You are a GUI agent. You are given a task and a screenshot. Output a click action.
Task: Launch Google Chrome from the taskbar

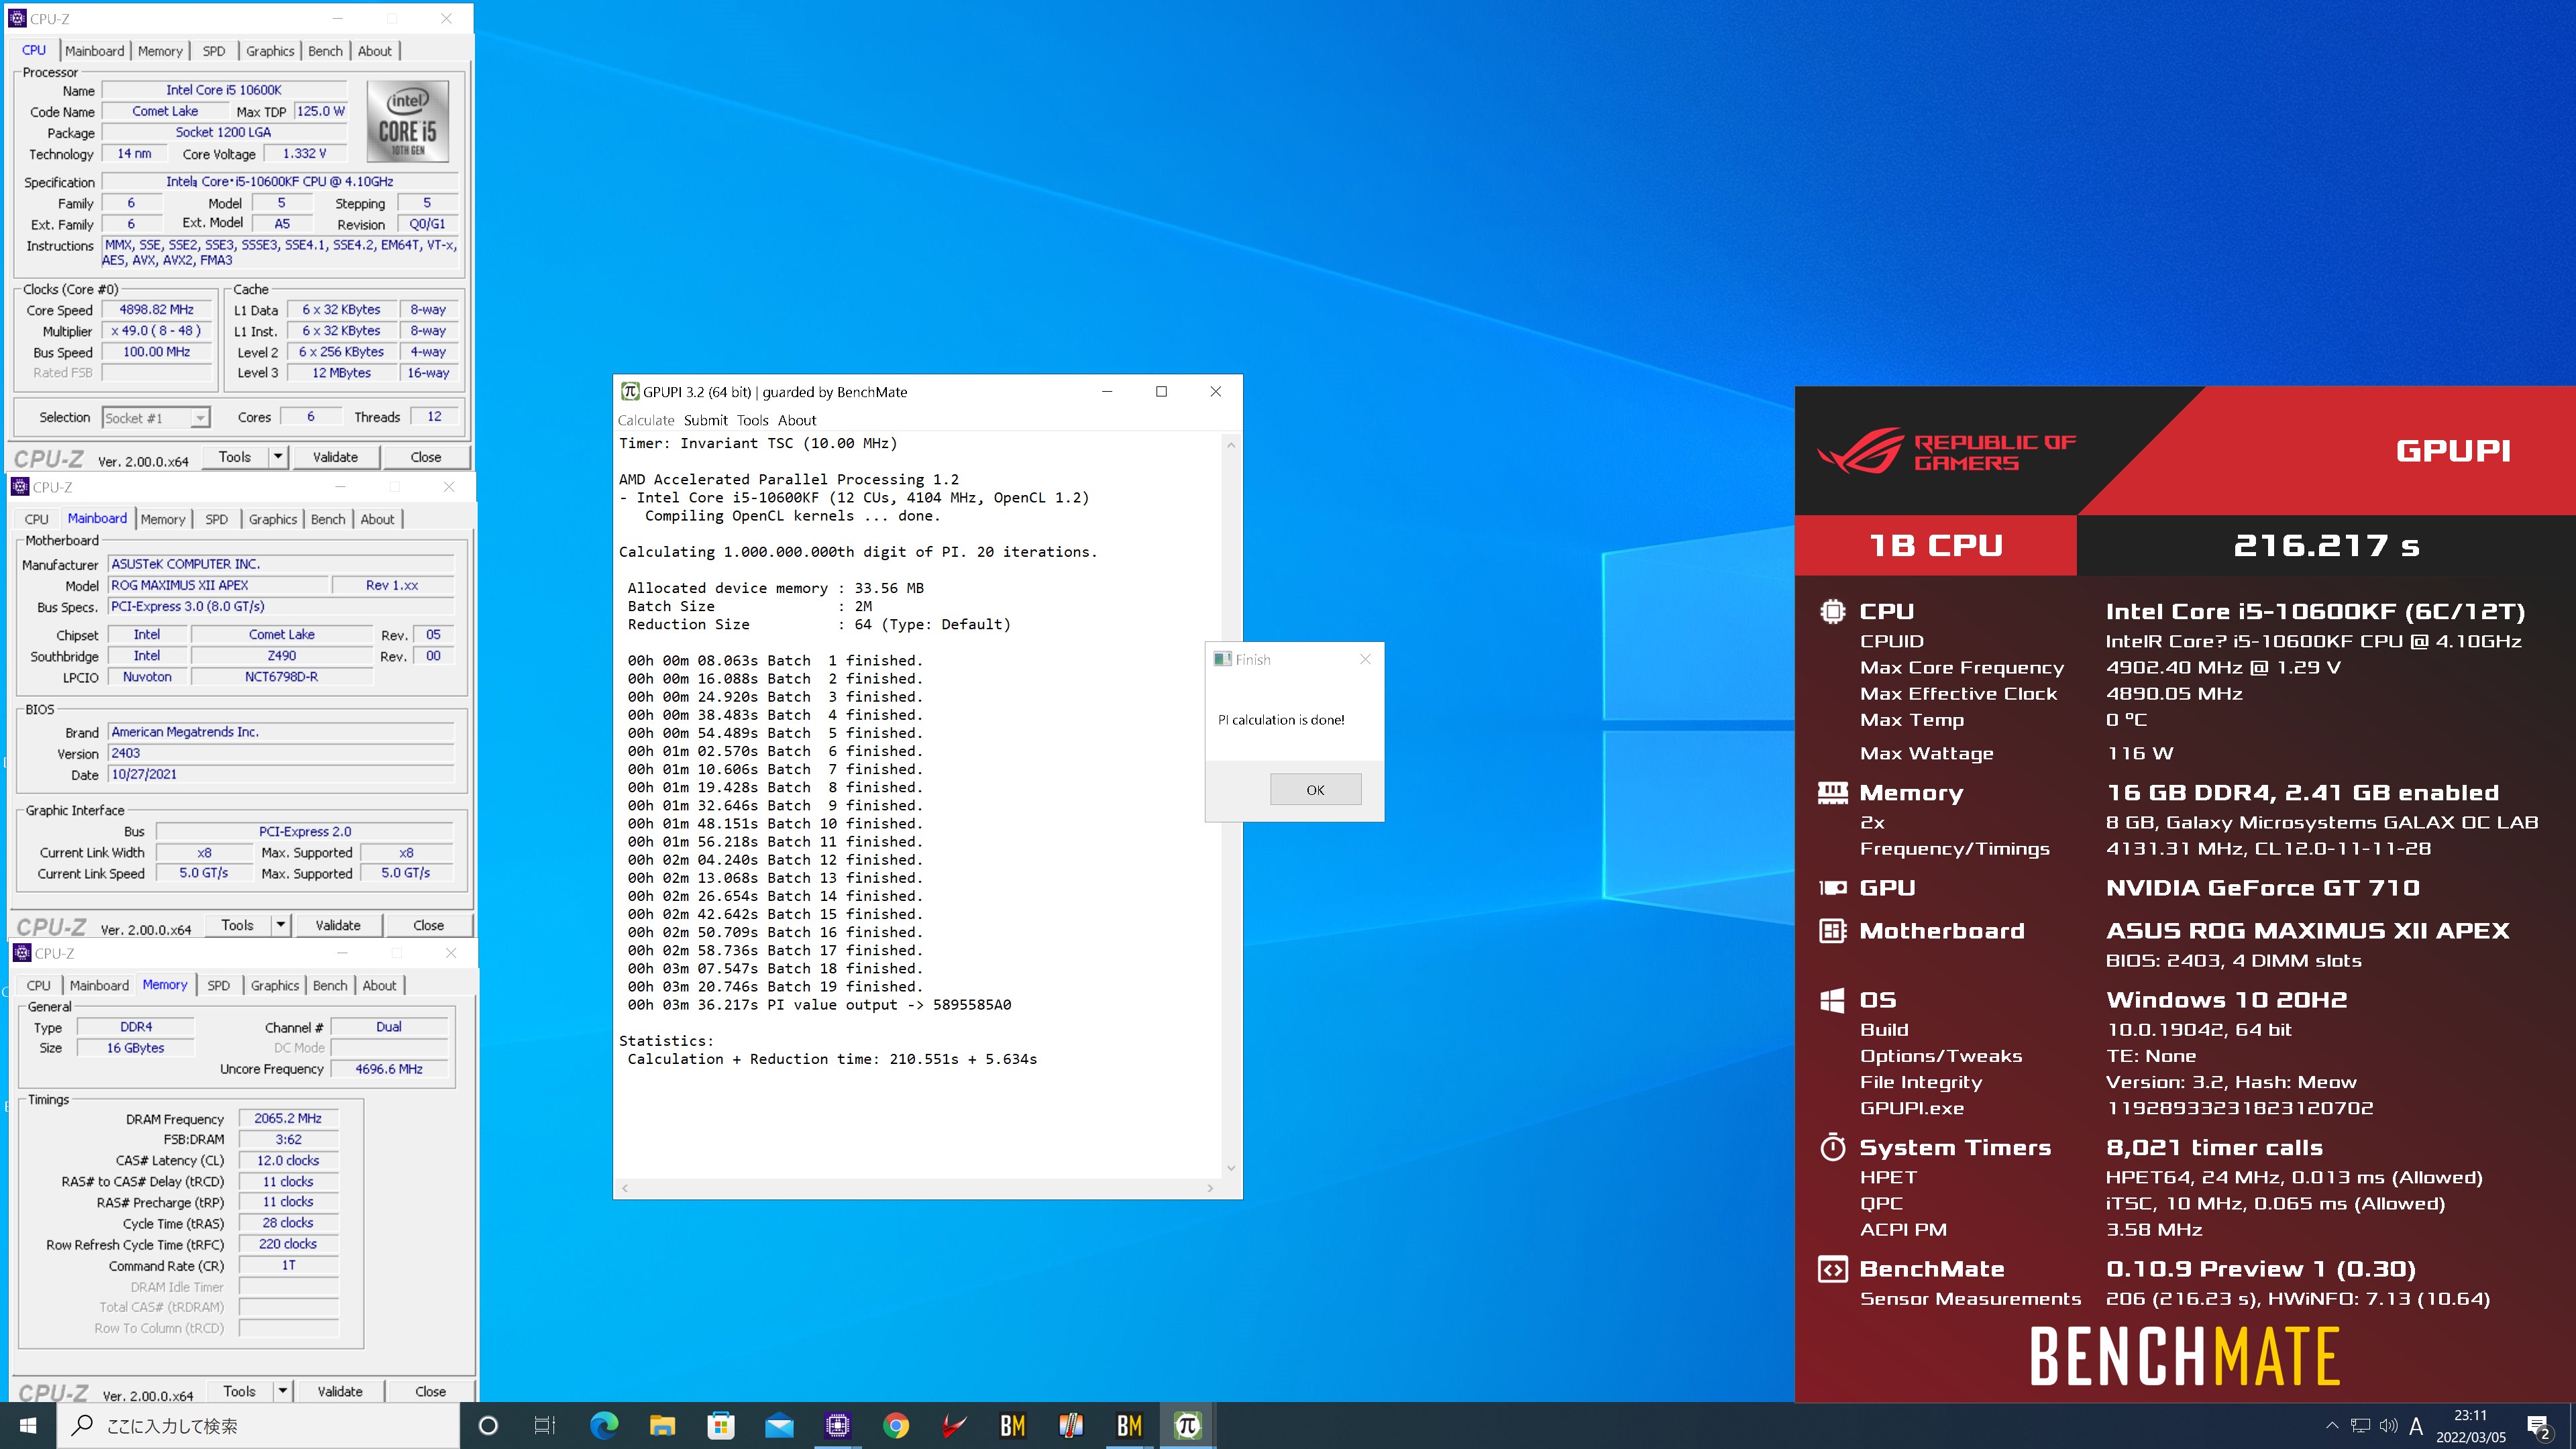(896, 1425)
